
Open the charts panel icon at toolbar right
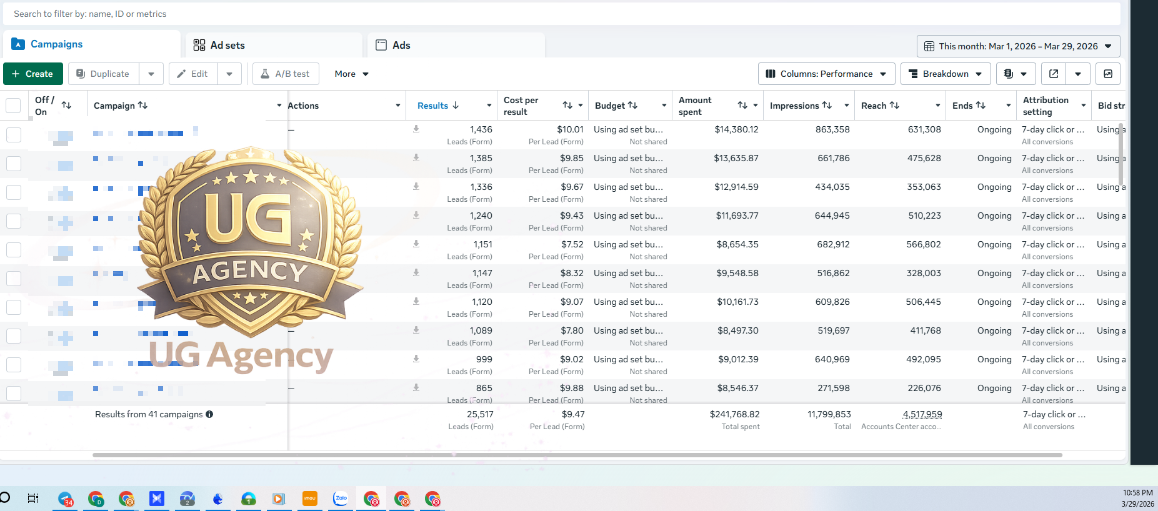click(x=1108, y=74)
